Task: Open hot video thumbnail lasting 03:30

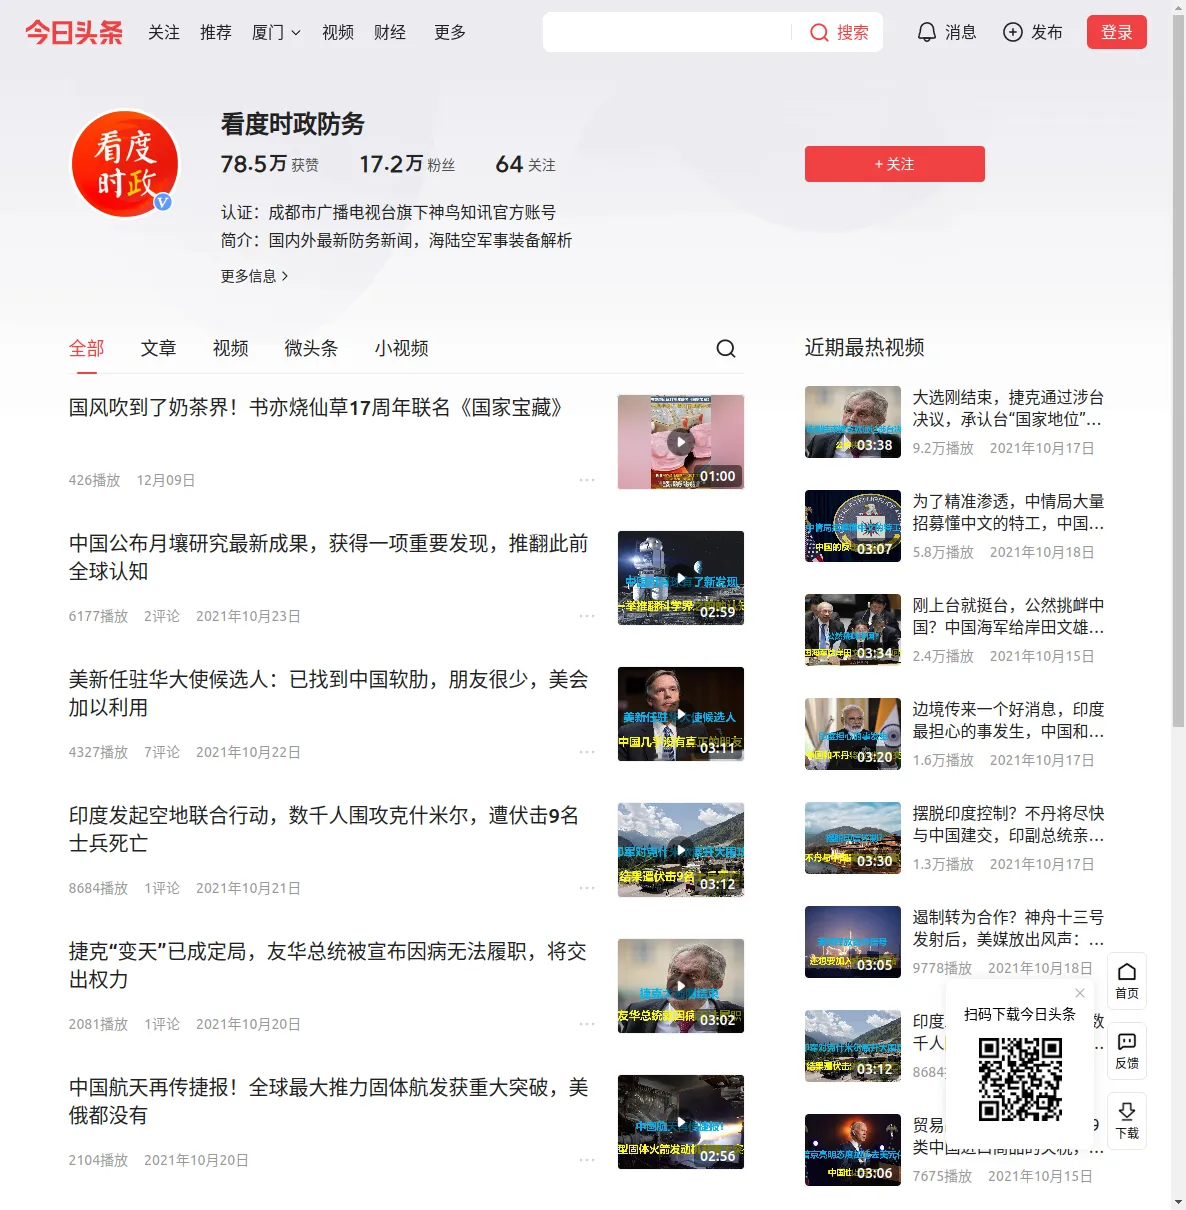Action: (x=853, y=838)
